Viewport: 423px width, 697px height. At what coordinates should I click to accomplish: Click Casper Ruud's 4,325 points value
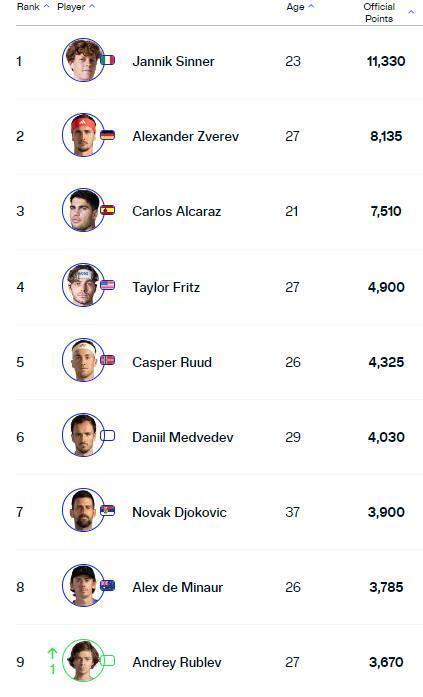pyautogui.click(x=386, y=362)
